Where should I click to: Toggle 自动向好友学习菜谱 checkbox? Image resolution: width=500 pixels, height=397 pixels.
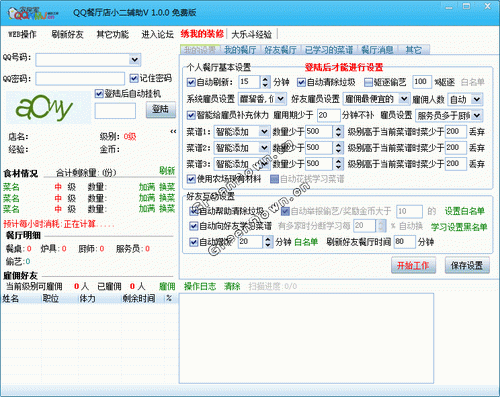click(193, 226)
